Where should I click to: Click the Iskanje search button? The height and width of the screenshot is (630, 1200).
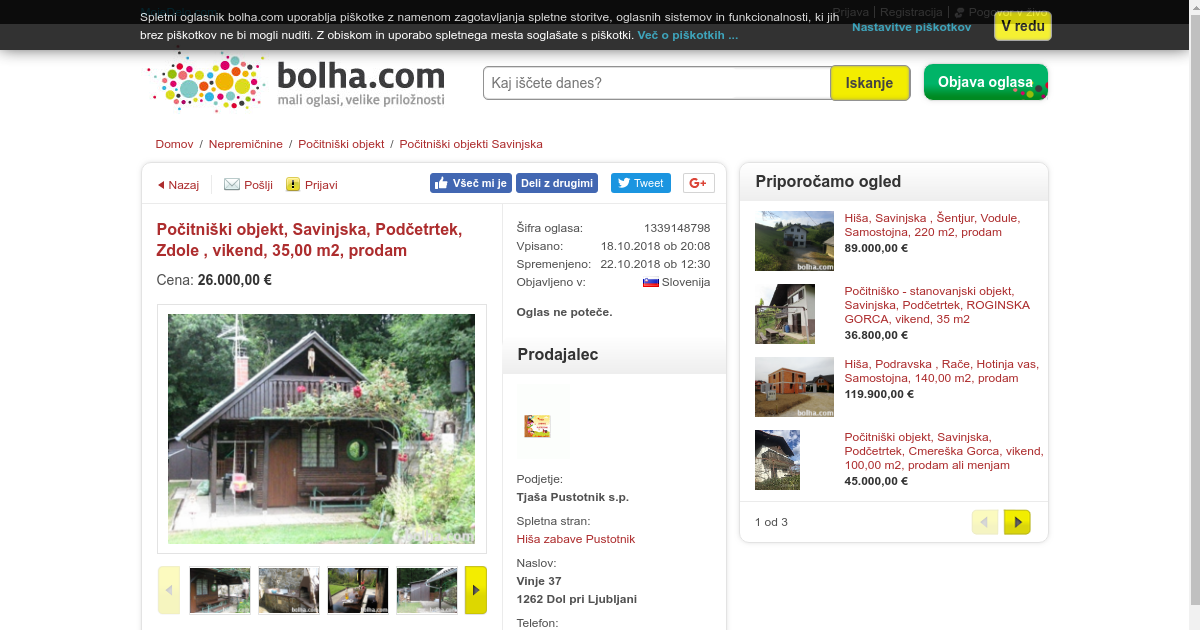pos(870,83)
